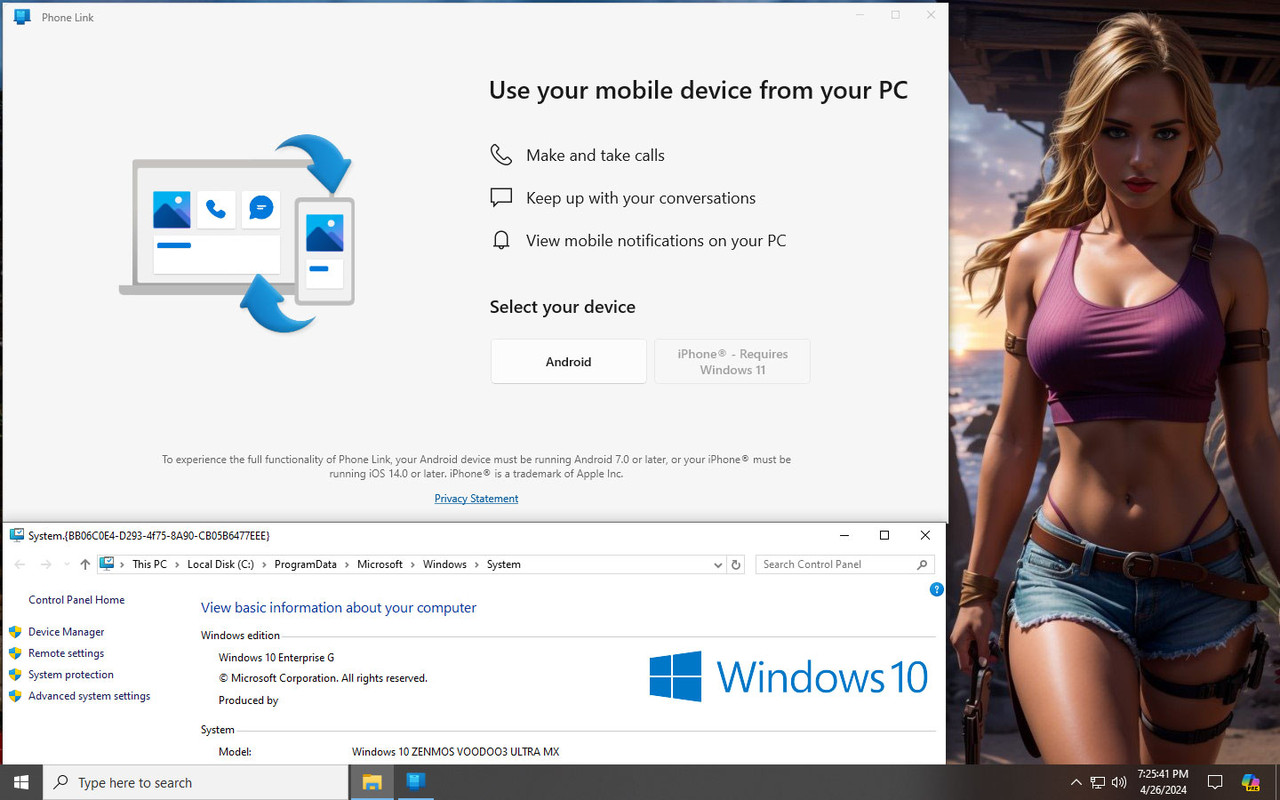Screen dimensions: 1280x800
Task: Click the Copilot icon in taskbar
Action: pos(1251,782)
